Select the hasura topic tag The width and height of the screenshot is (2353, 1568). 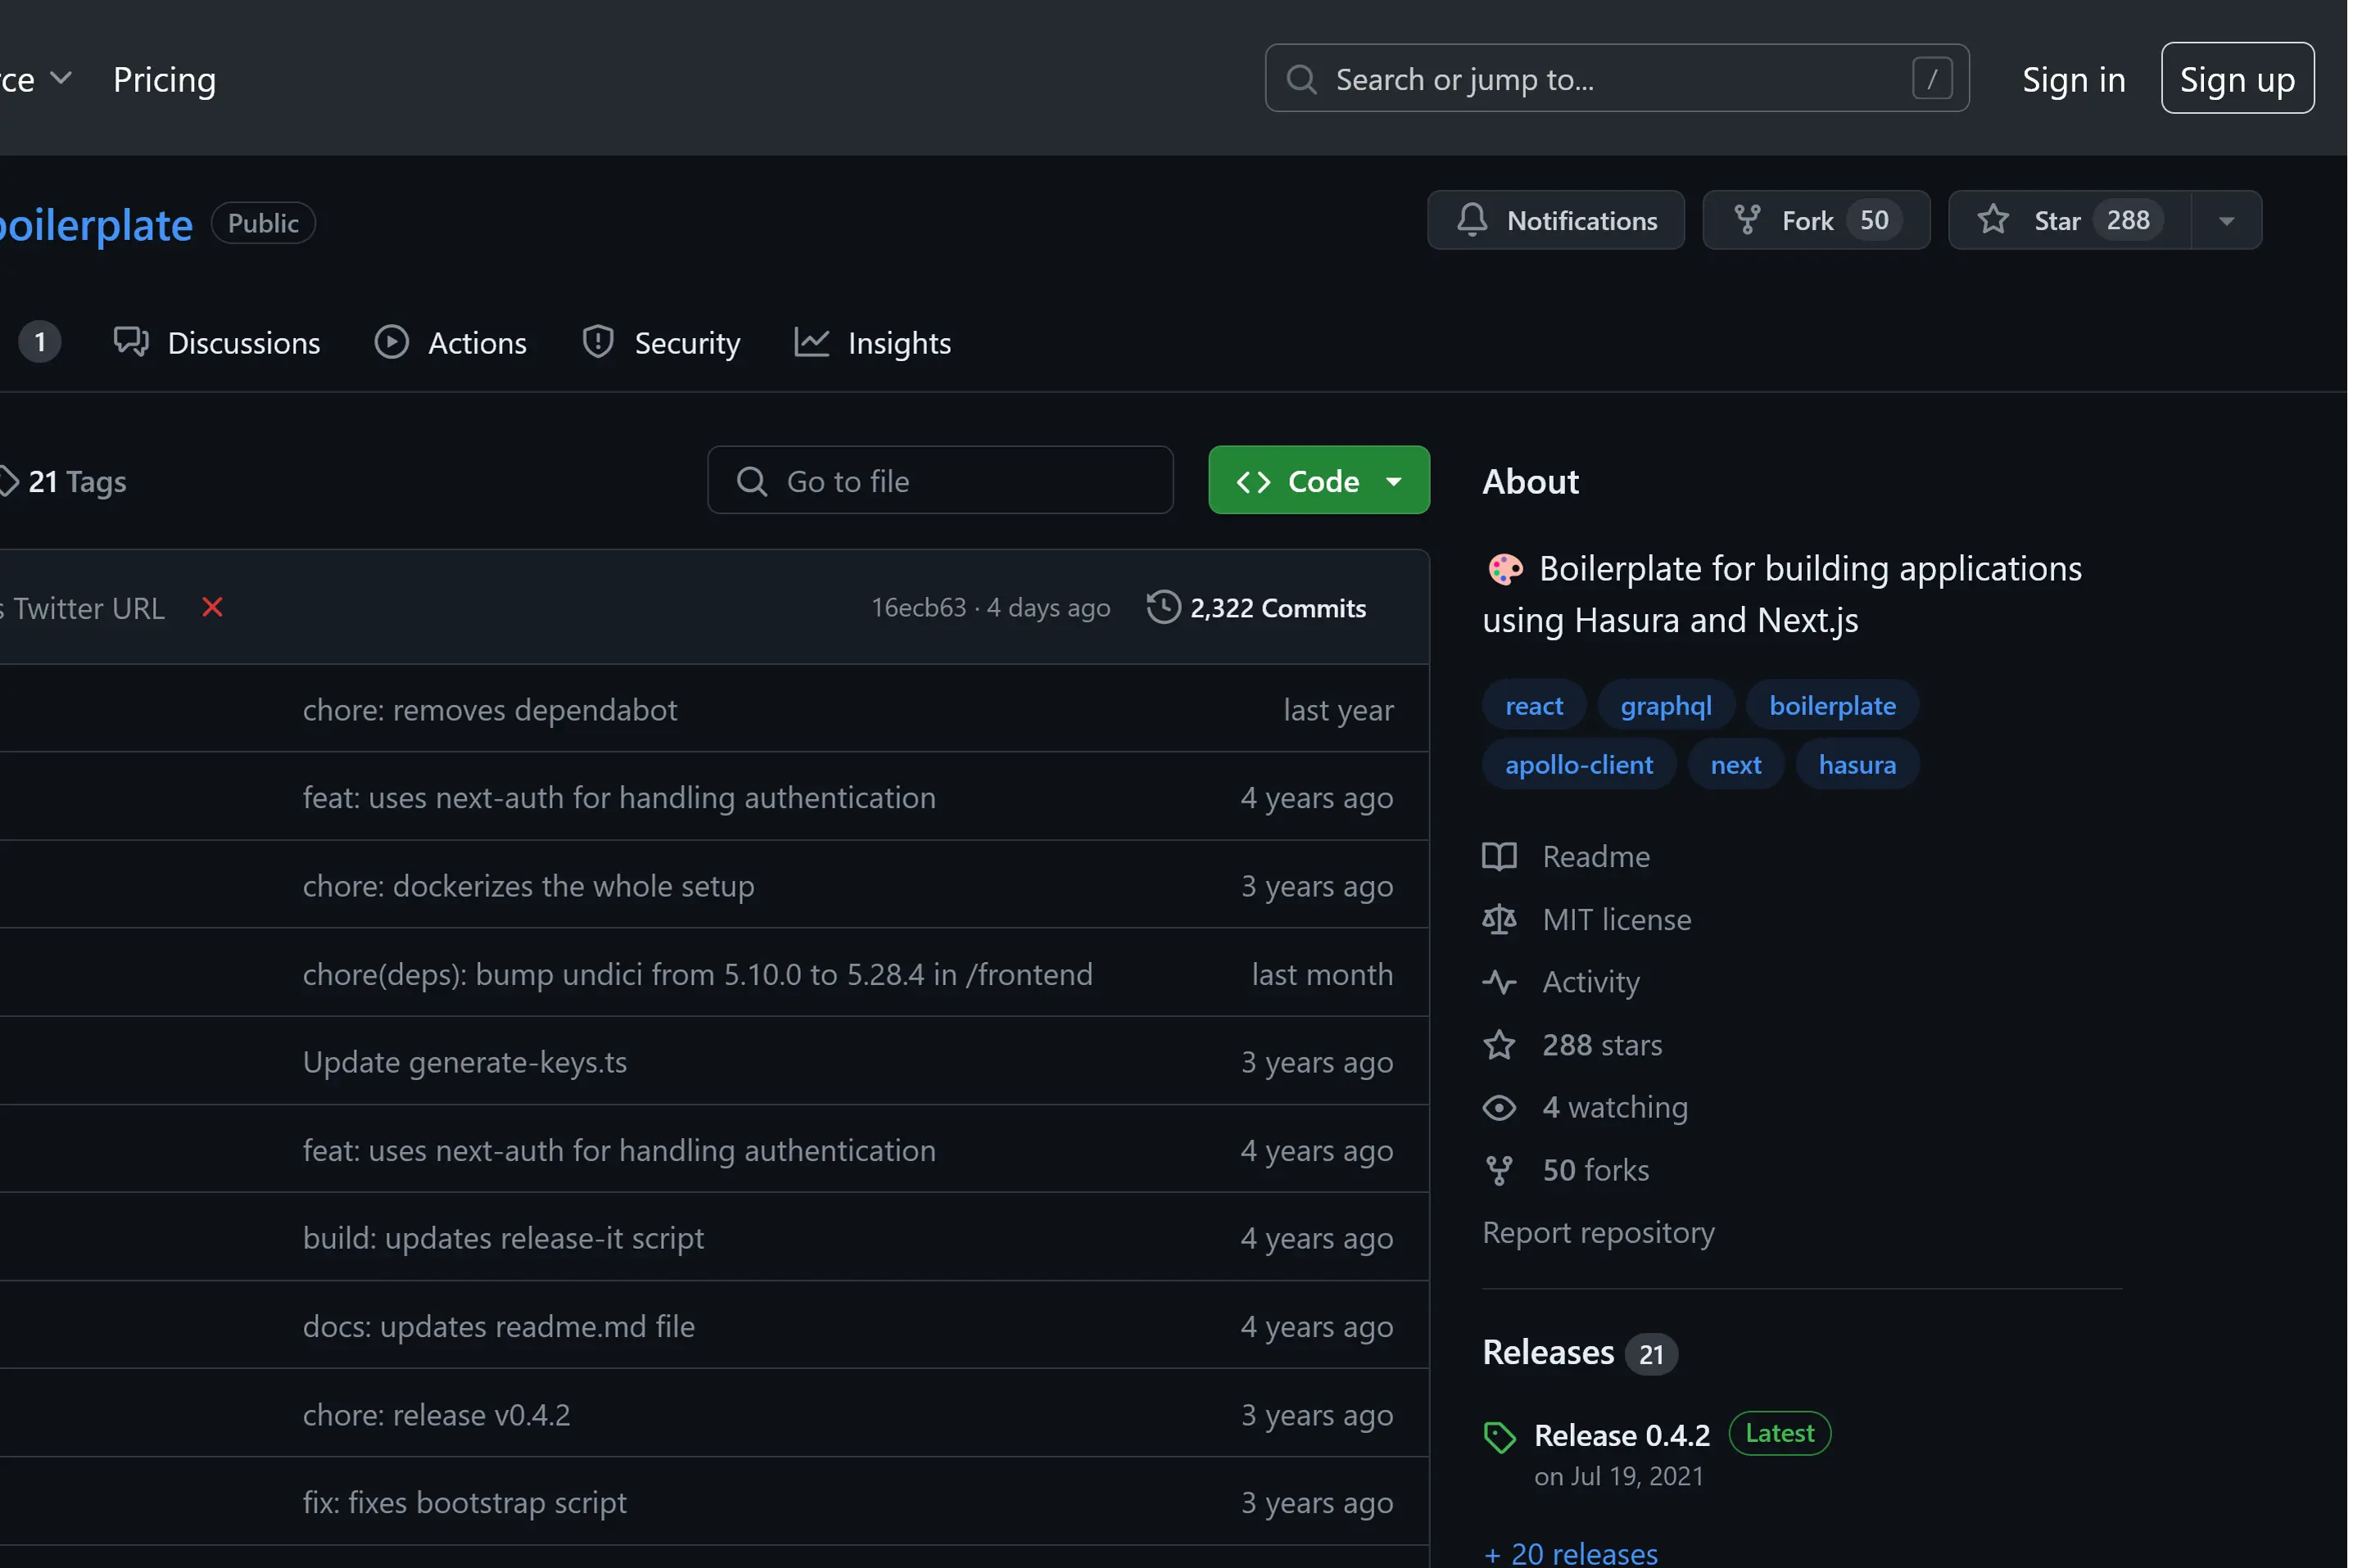tap(1856, 765)
